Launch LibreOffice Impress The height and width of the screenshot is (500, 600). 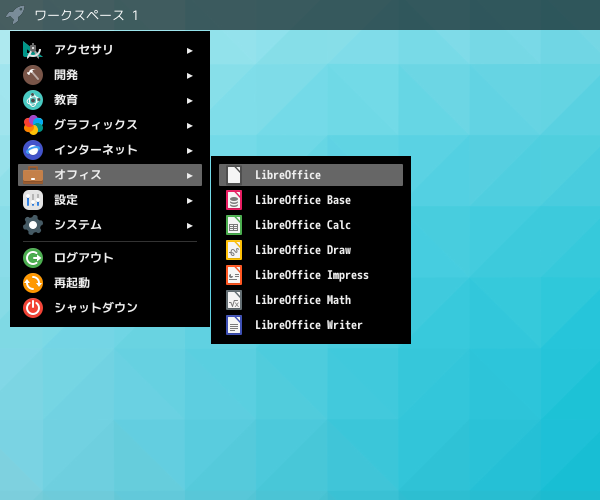(x=311, y=275)
